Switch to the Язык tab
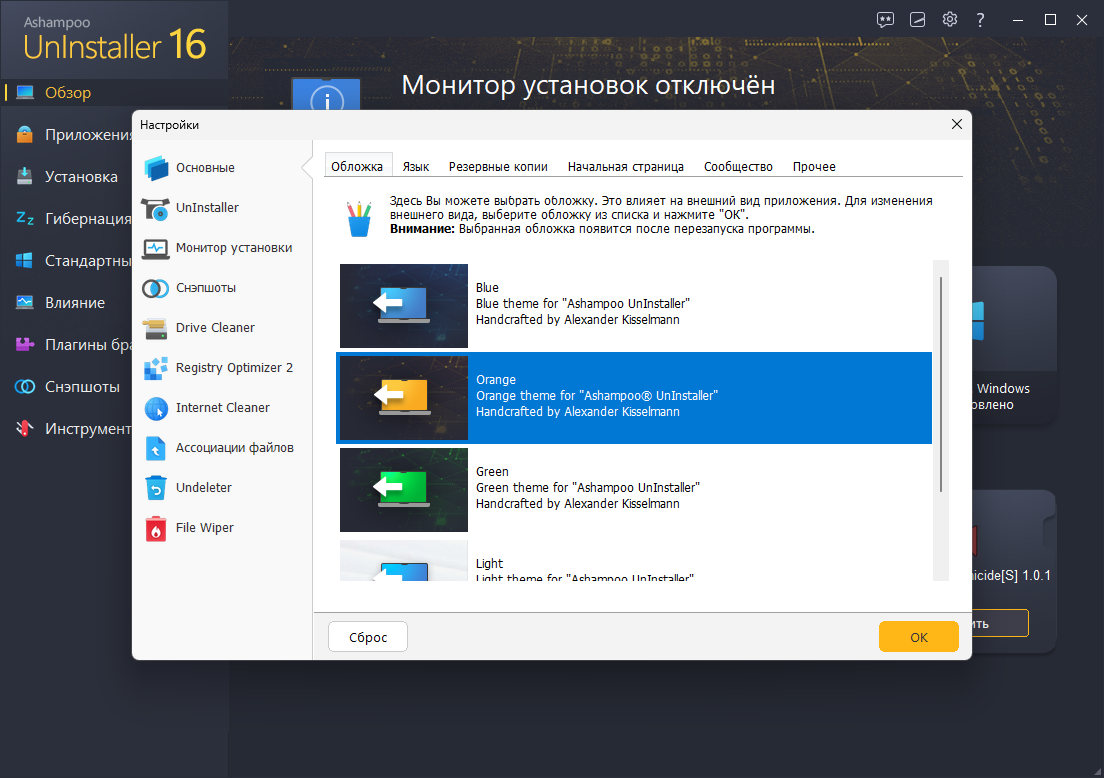This screenshot has width=1104, height=778. tap(416, 166)
